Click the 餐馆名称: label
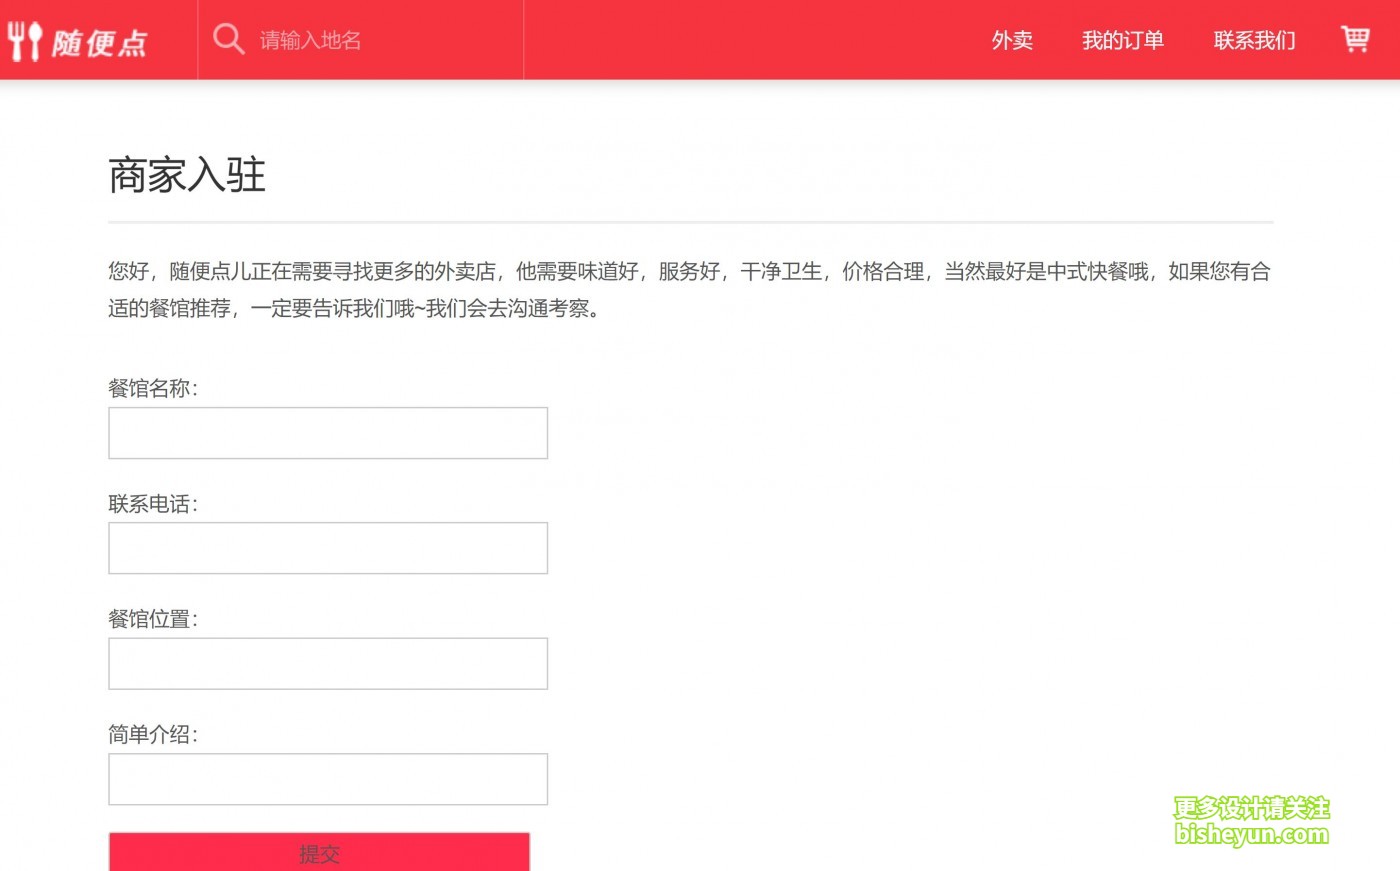This screenshot has width=1400, height=871. 153,388
